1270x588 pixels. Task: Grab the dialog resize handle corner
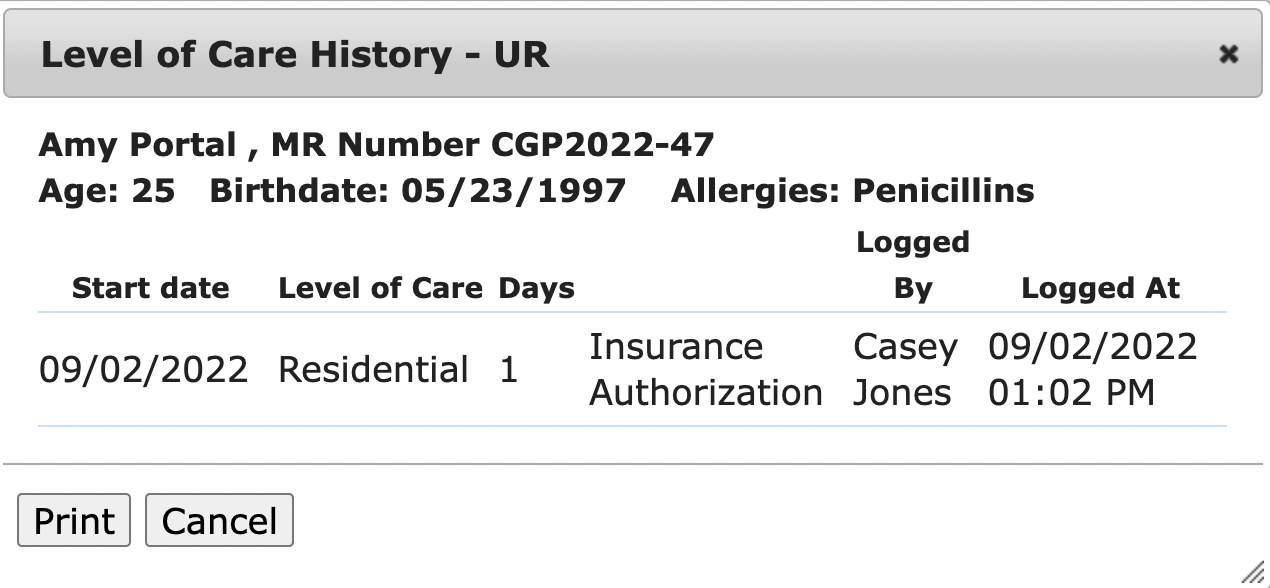pos(1251,572)
